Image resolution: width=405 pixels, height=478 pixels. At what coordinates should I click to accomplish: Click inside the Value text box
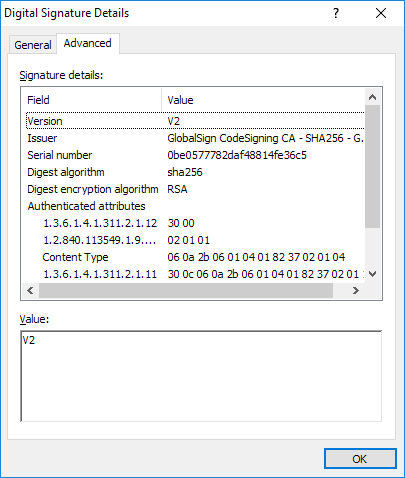(x=201, y=376)
